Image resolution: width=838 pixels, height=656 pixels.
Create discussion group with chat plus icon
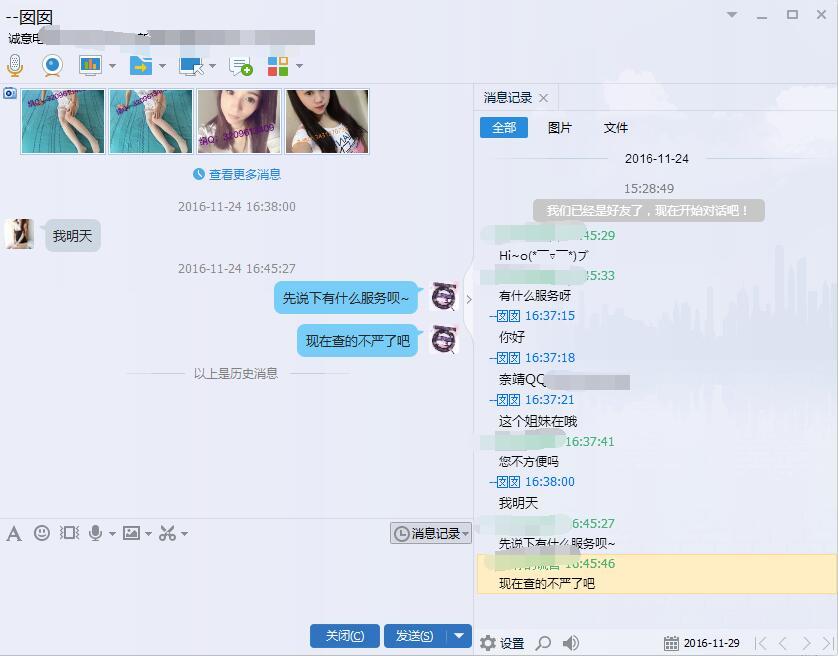click(x=240, y=66)
